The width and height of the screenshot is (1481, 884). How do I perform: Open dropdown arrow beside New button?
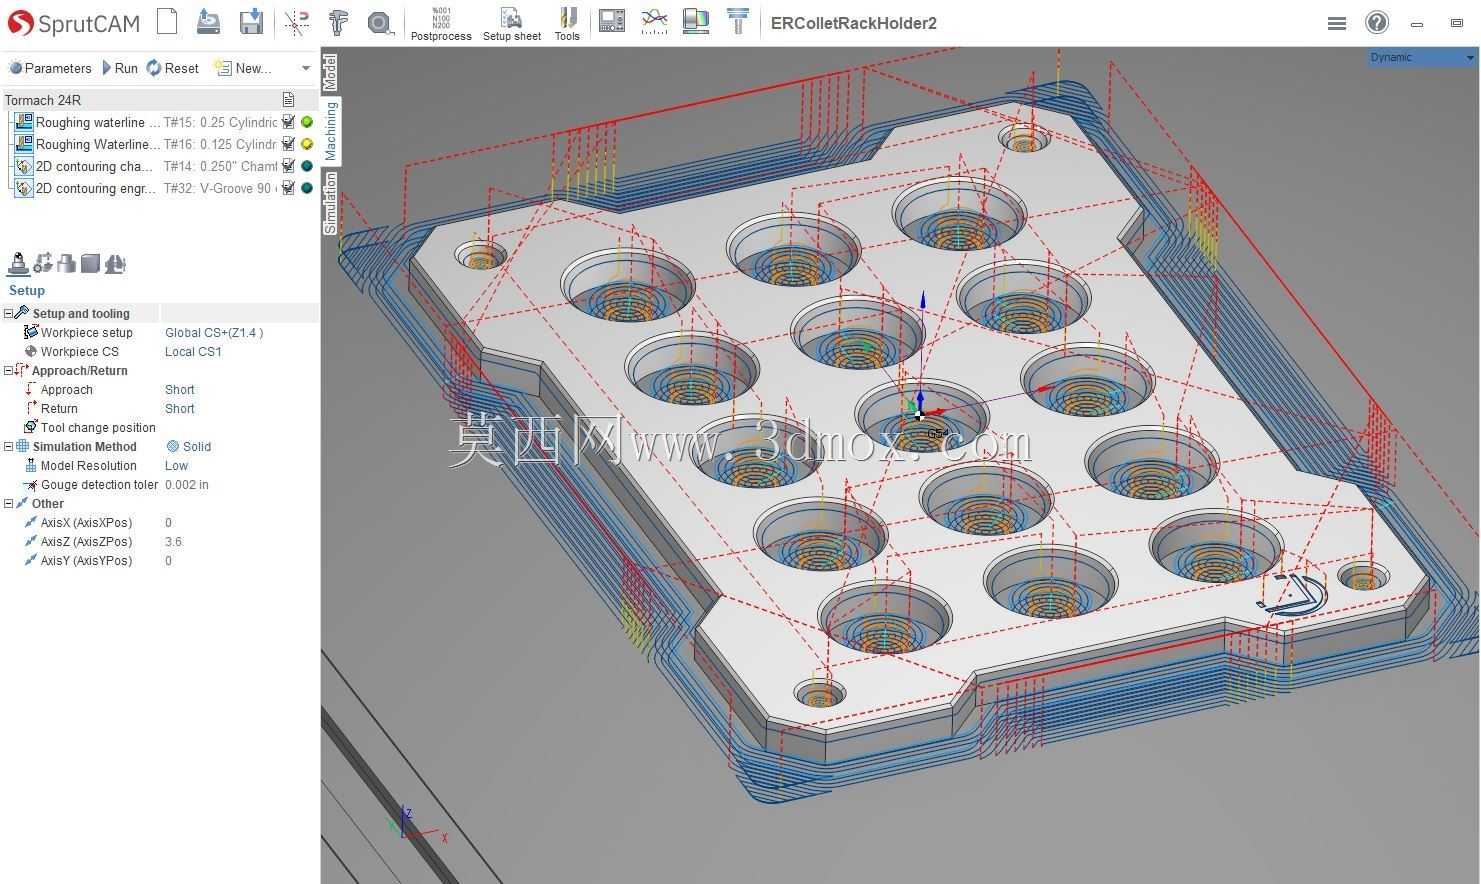(306, 68)
